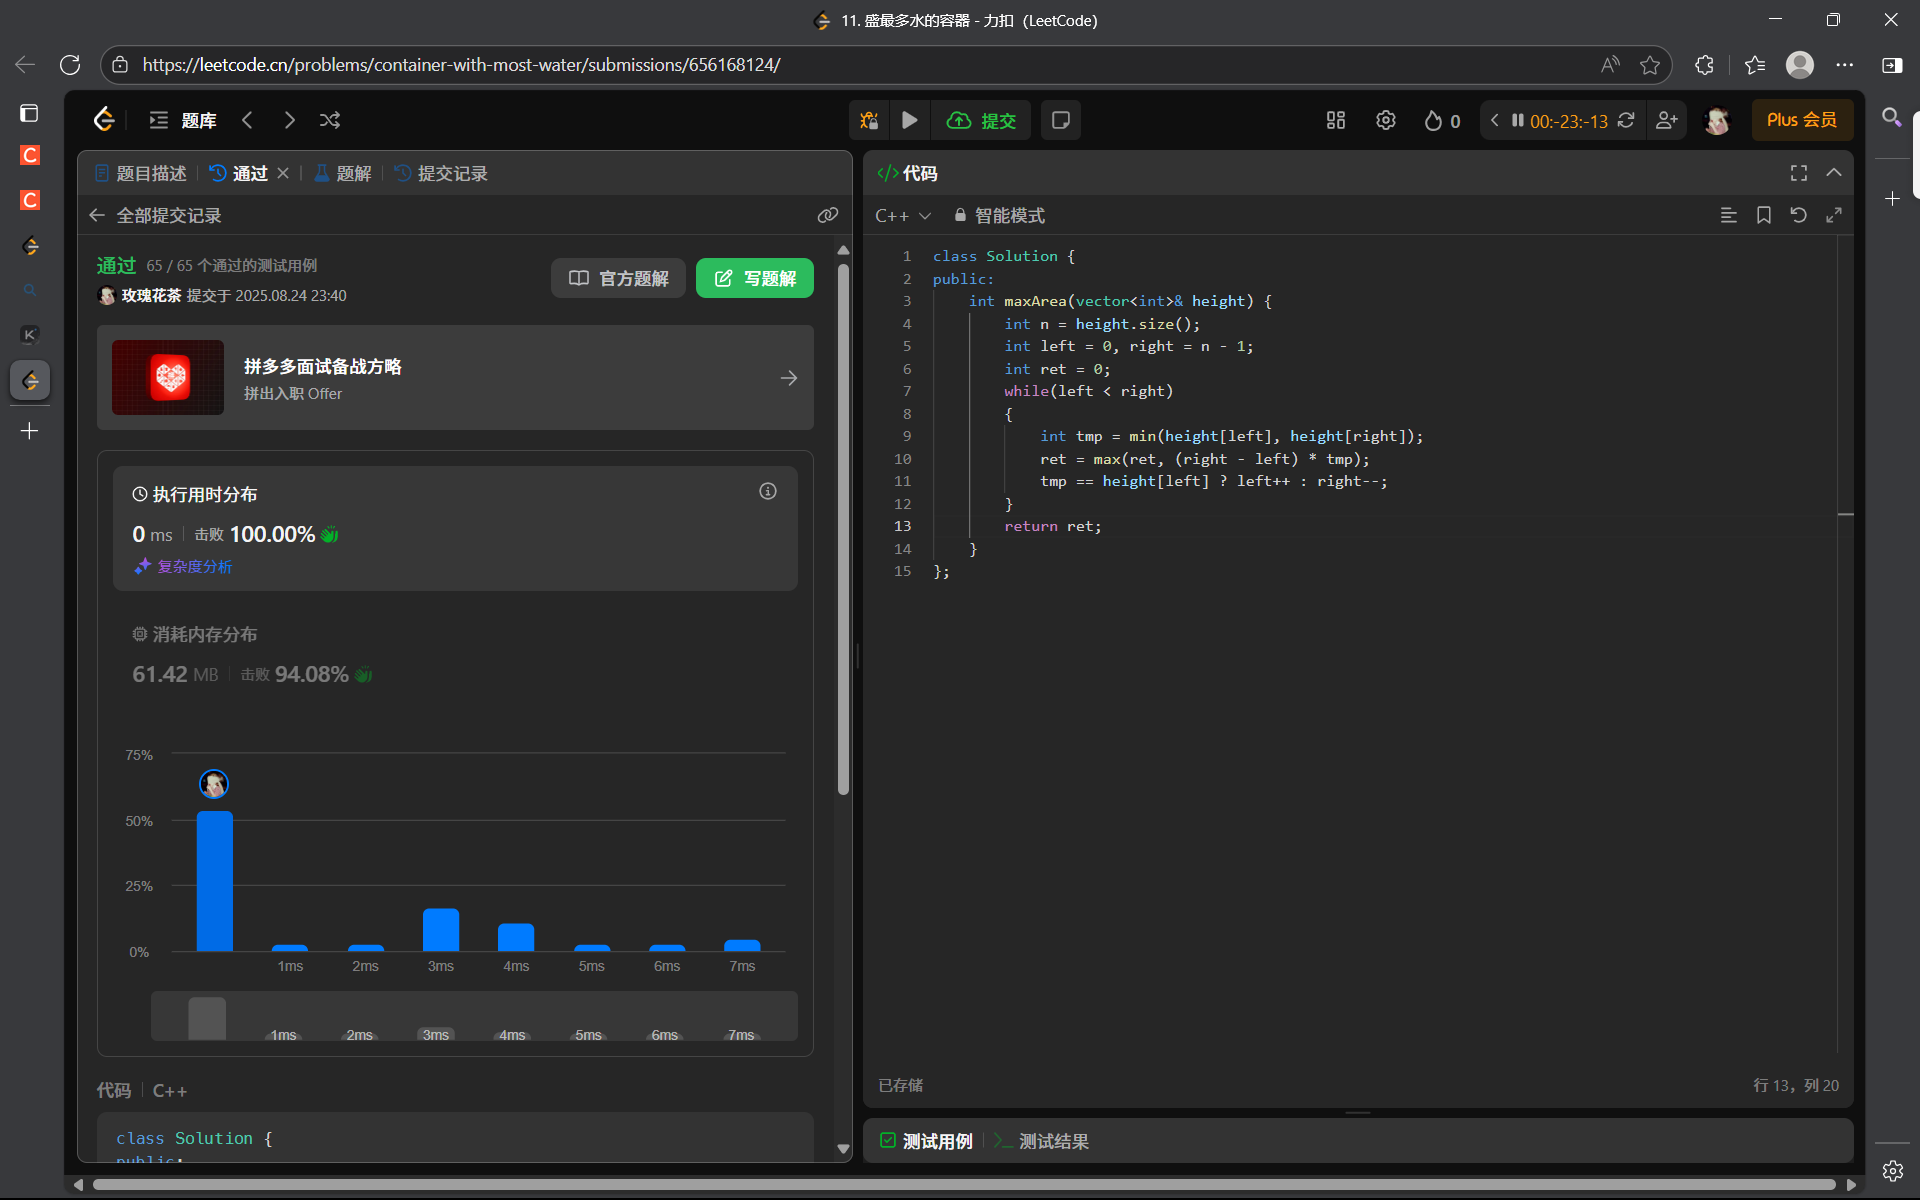1920x1200 pixels.
Task: Click the Plus 会员 button
Action: (1801, 120)
